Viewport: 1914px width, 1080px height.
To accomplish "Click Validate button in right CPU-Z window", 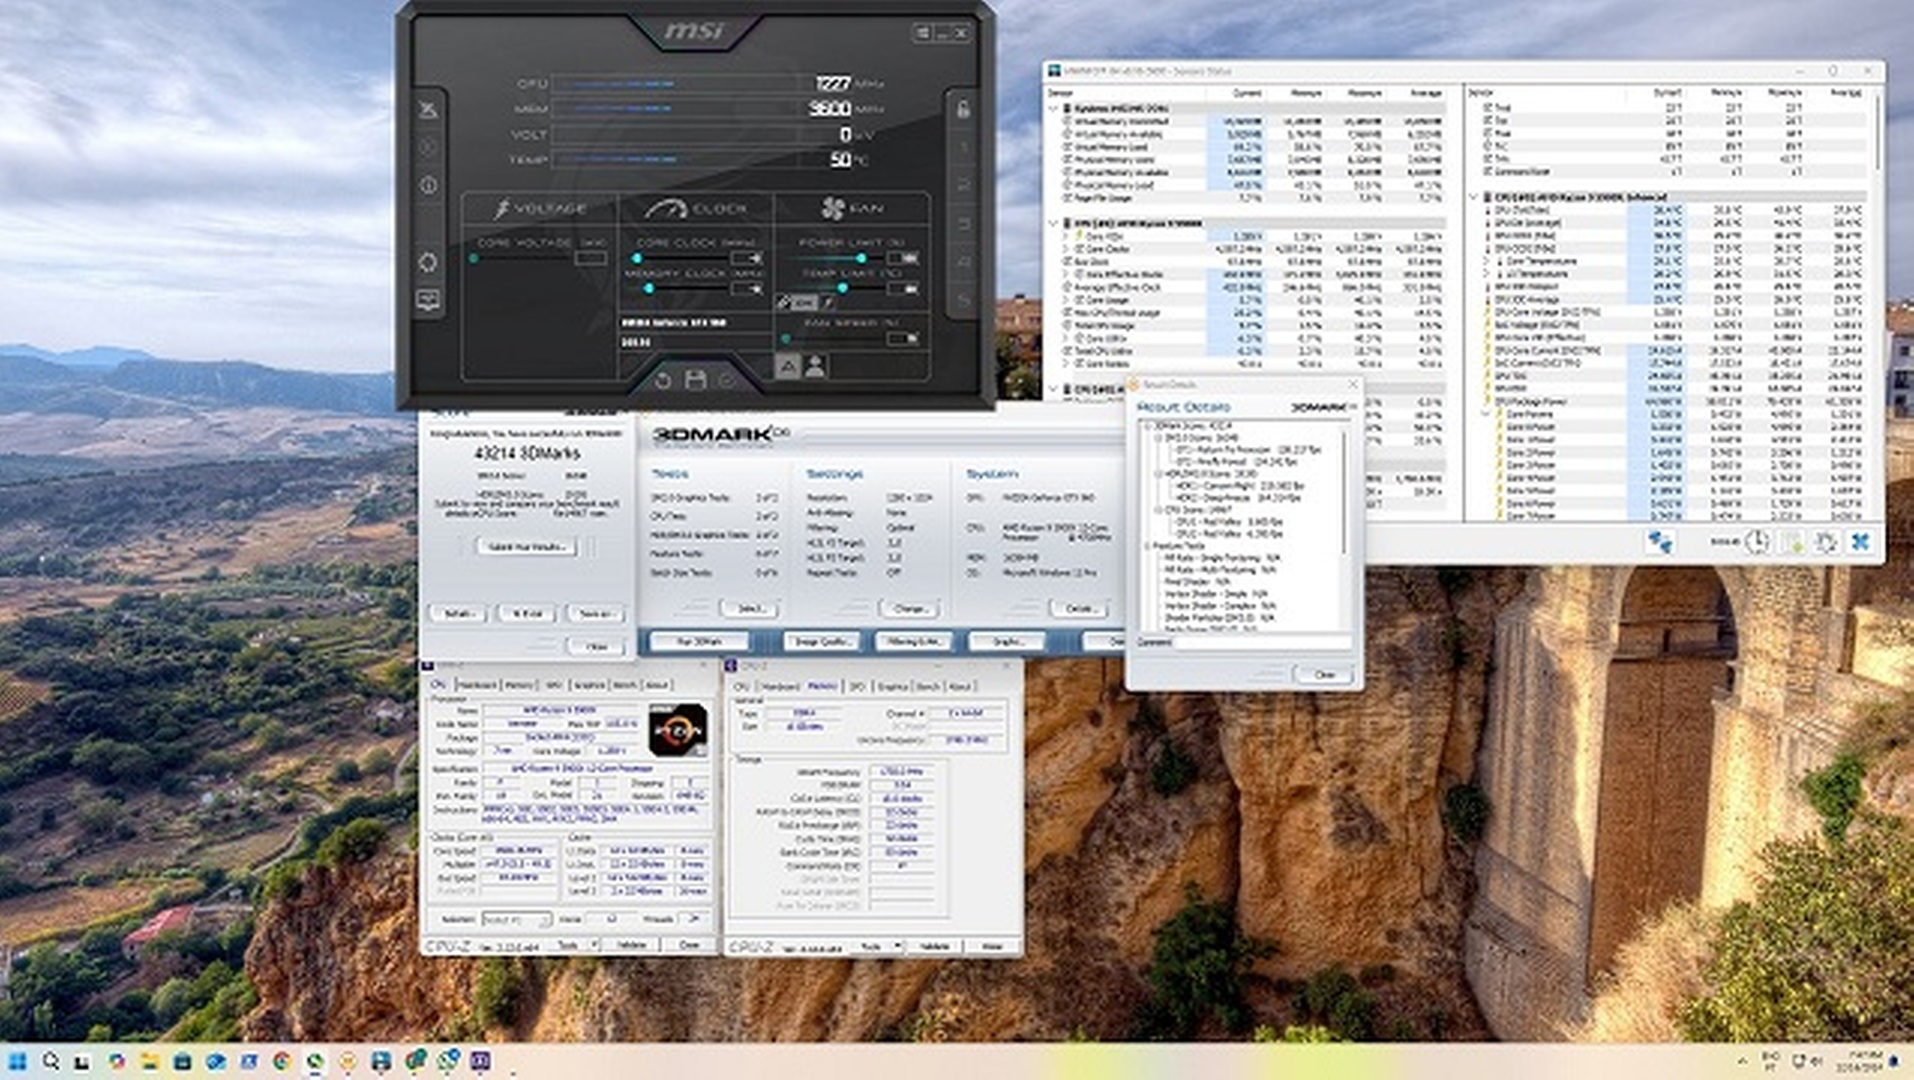I will (935, 945).
